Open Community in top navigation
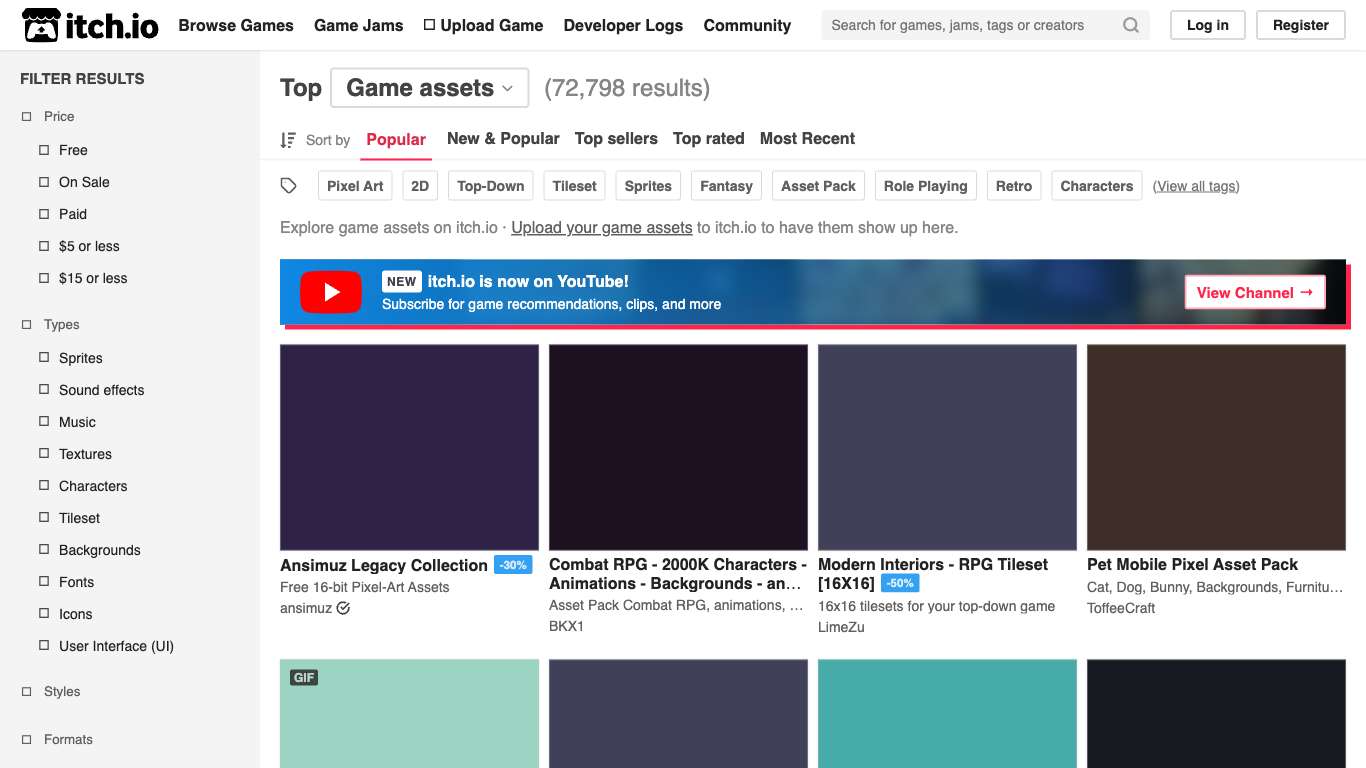1366x768 pixels. (747, 25)
